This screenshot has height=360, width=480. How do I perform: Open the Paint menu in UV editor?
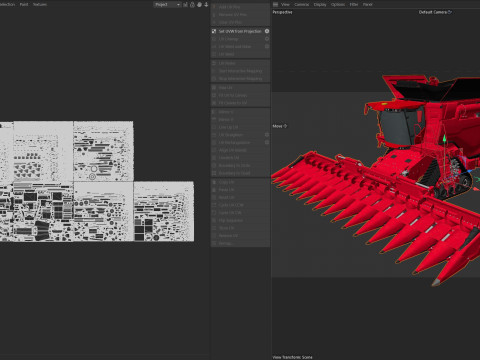(24, 4)
